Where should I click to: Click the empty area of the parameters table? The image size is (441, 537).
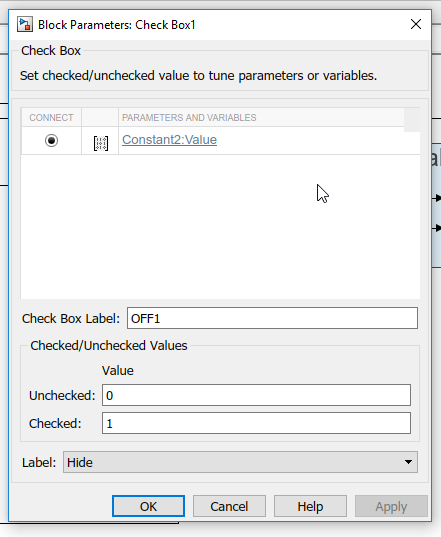point(220,227)
